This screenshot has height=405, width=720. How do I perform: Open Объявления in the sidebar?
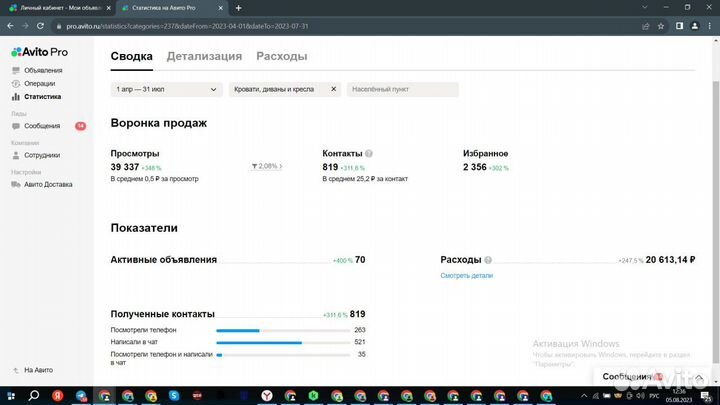tap(43, 70)
